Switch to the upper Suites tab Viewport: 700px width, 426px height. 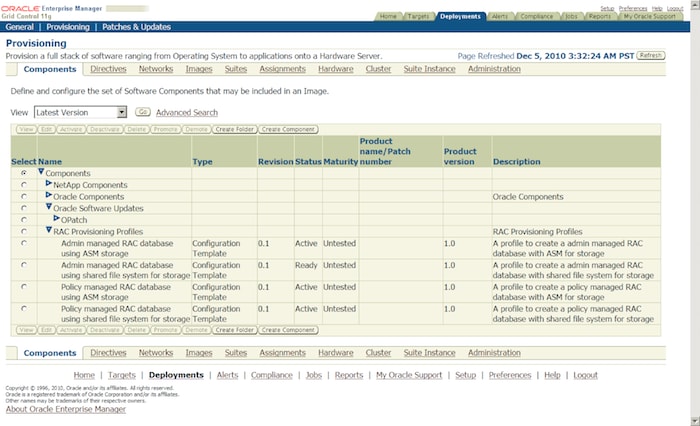(x=236, y=69)
